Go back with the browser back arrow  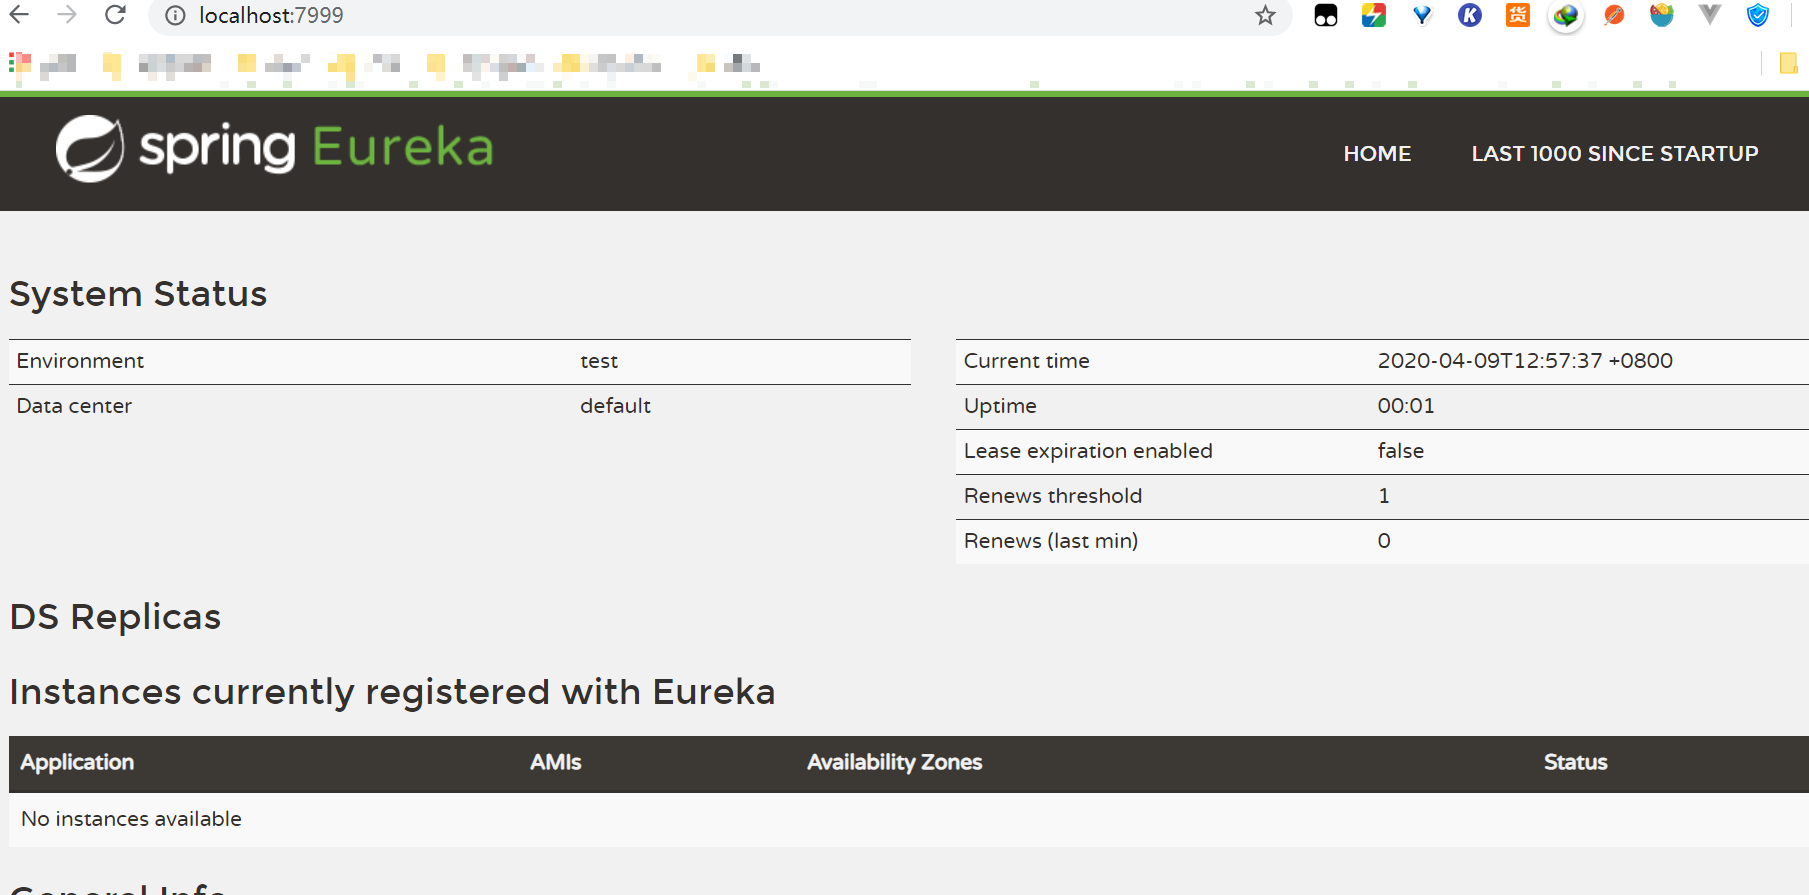19,15
